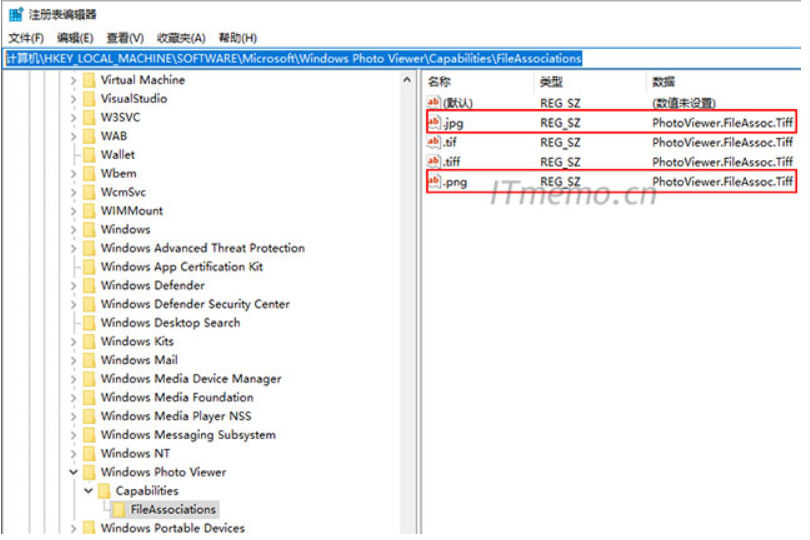Expand the WAB key

(x=73, y=136)
